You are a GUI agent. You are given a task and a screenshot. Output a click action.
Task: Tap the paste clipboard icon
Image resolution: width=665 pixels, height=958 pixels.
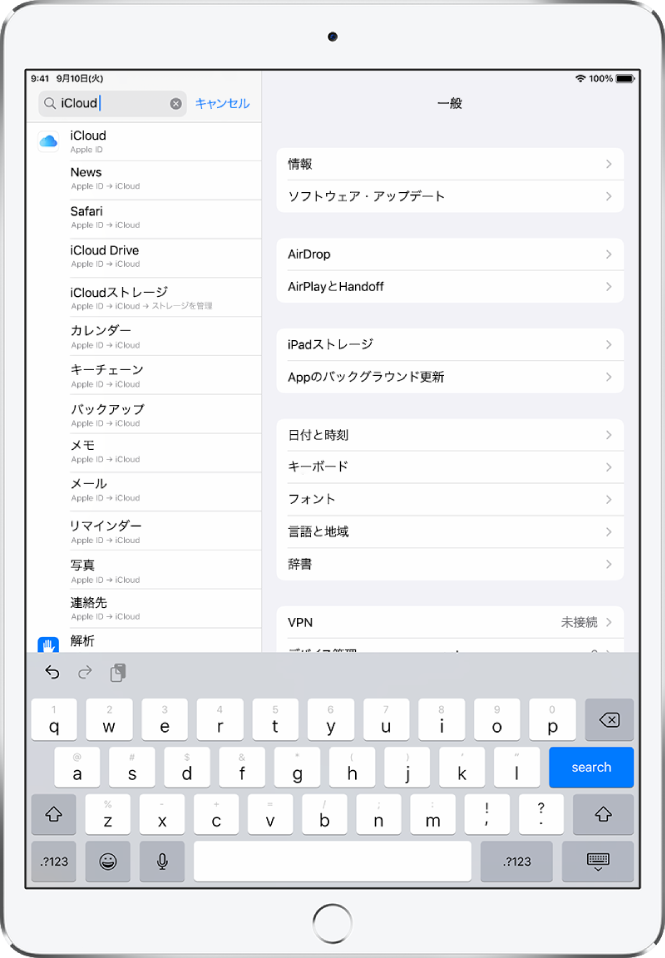118,673
